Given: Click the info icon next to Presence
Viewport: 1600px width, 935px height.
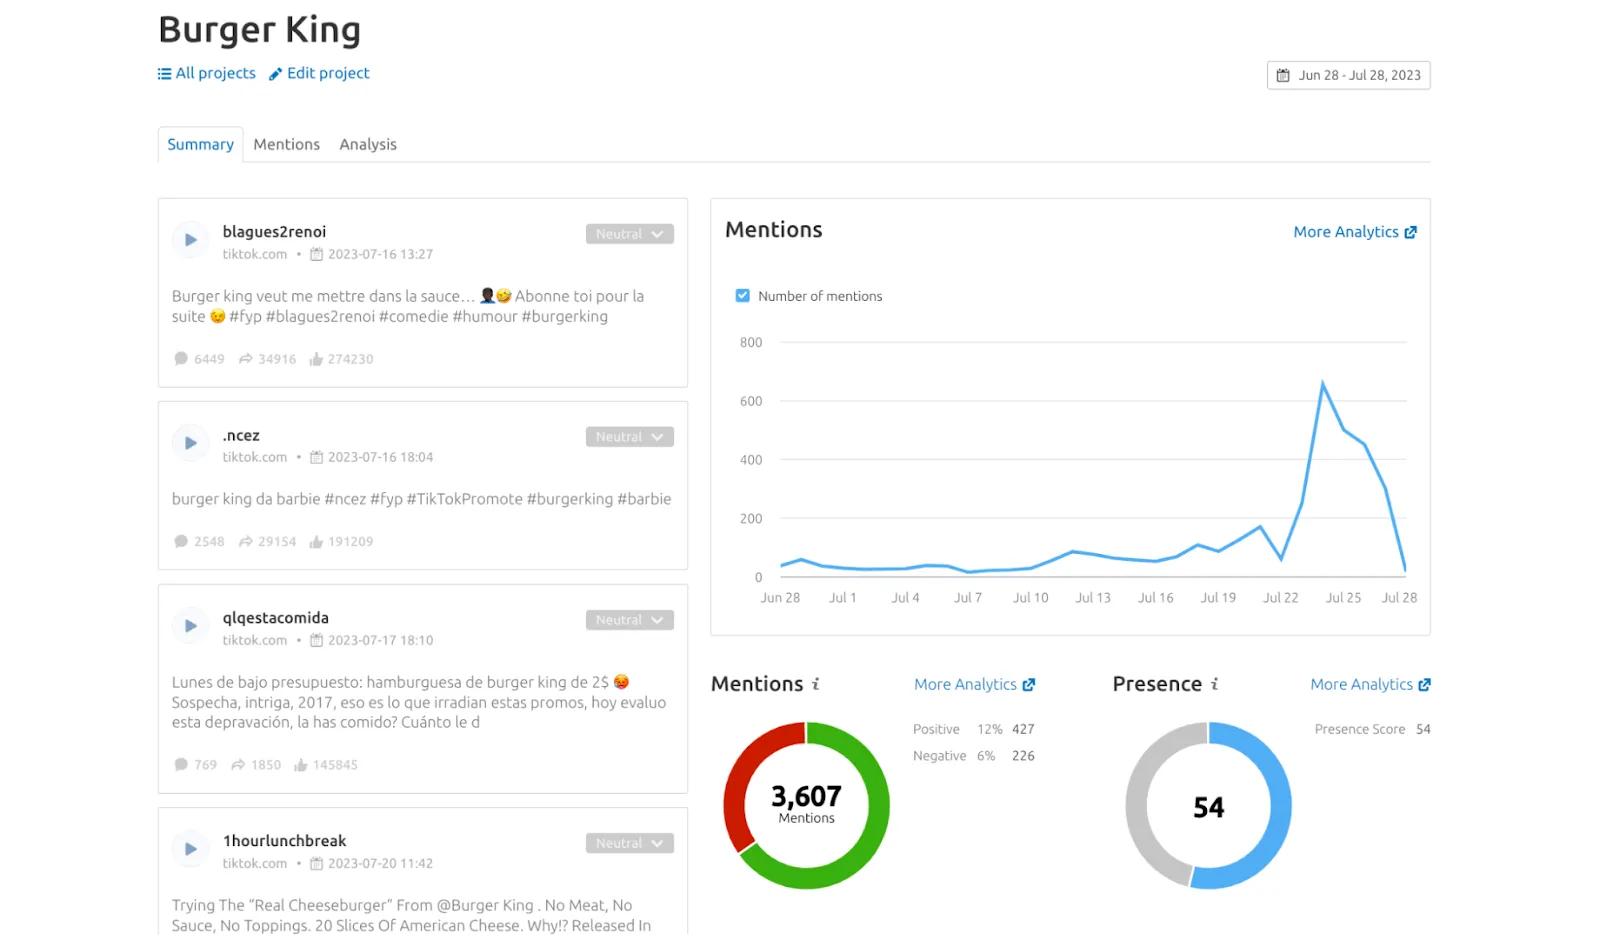Looking at the screenshot, I should pos(1215,684).
